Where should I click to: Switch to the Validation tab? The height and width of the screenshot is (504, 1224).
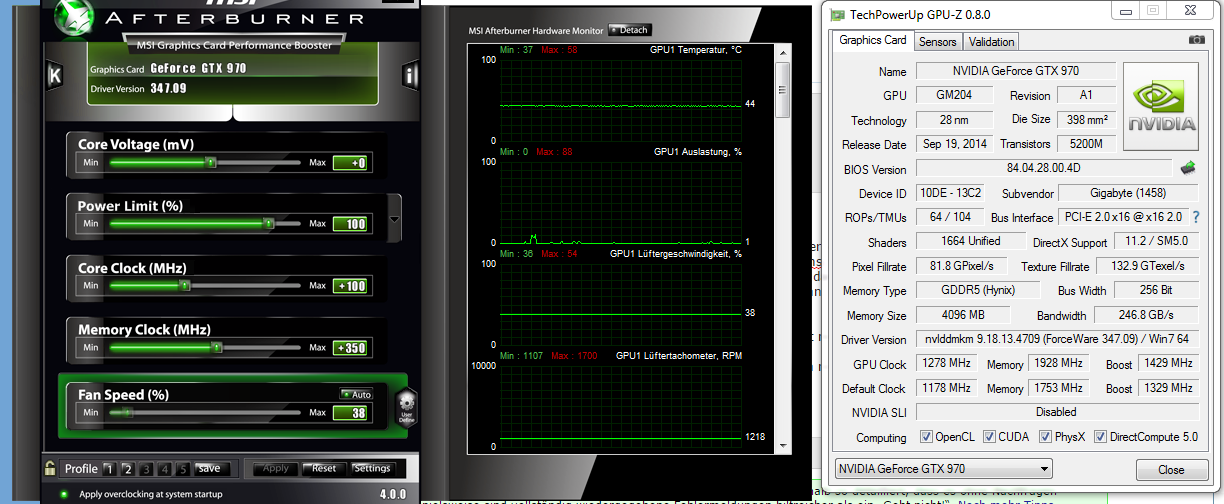(991, 41)
